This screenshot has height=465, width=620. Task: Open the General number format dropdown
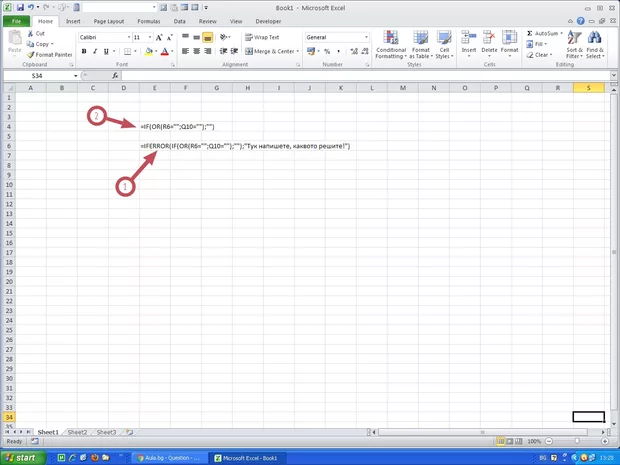tap(366, 37)
